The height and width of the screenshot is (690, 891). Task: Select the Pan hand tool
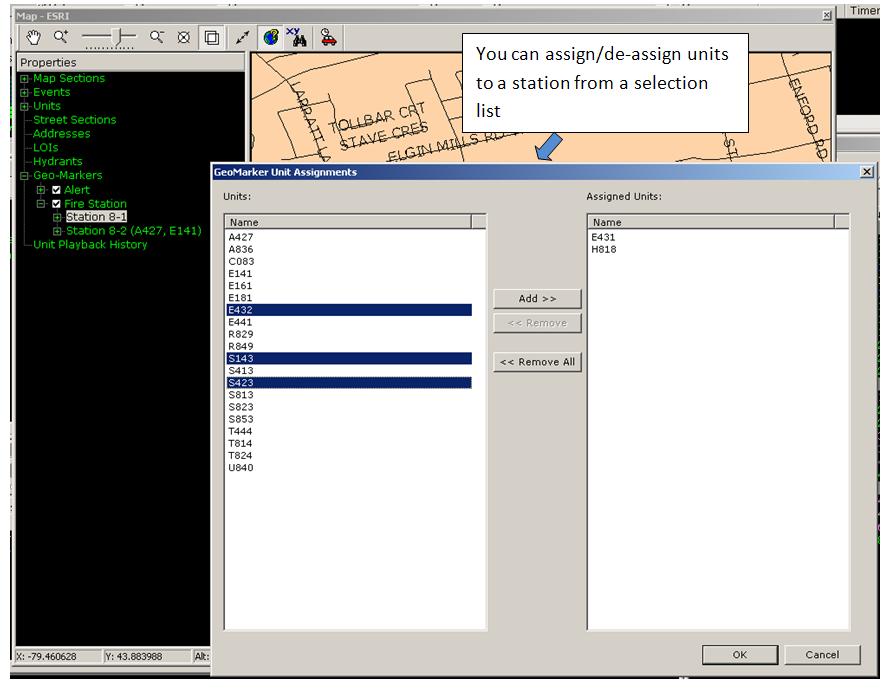(33, 37)
